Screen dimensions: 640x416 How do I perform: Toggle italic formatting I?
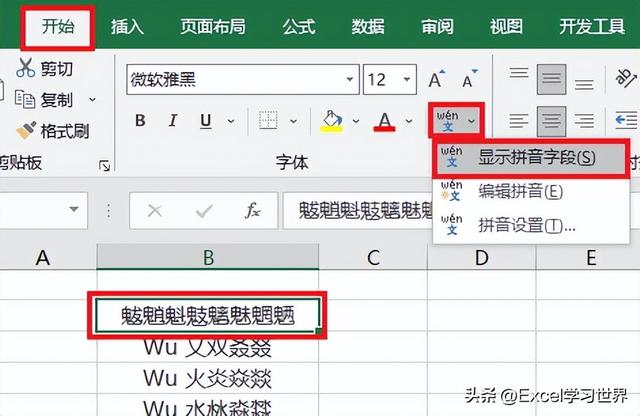(x=173, y=121)
